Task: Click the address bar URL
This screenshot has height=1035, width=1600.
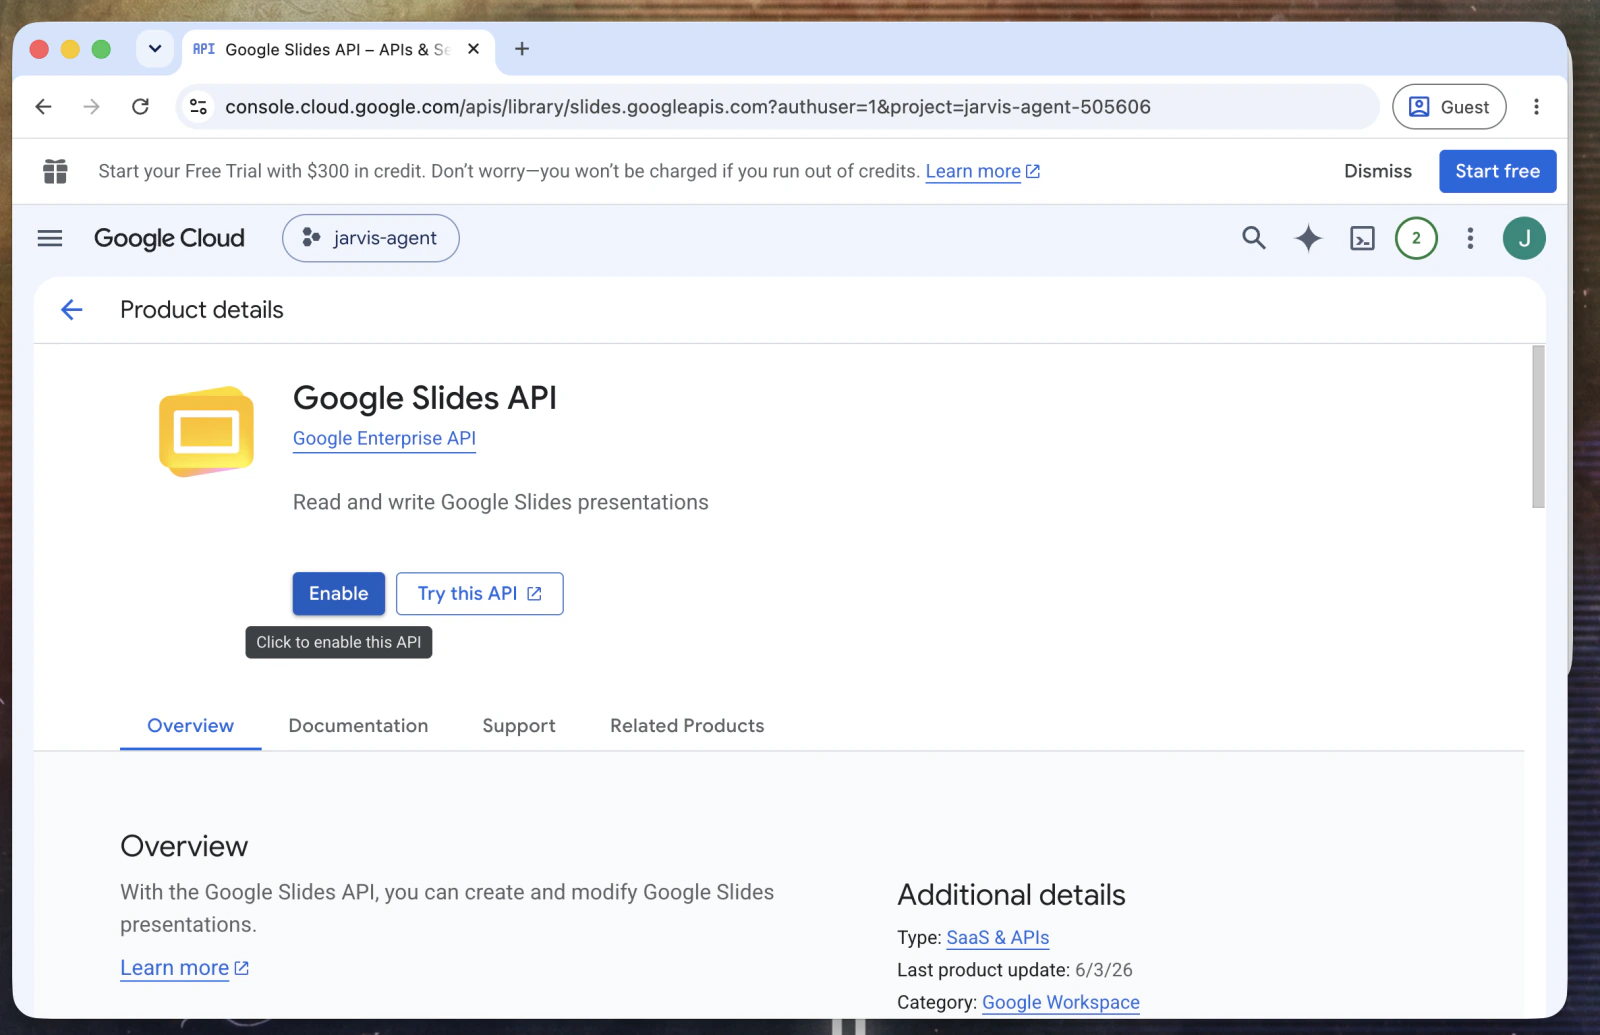Action: click(x=688, y=107)
